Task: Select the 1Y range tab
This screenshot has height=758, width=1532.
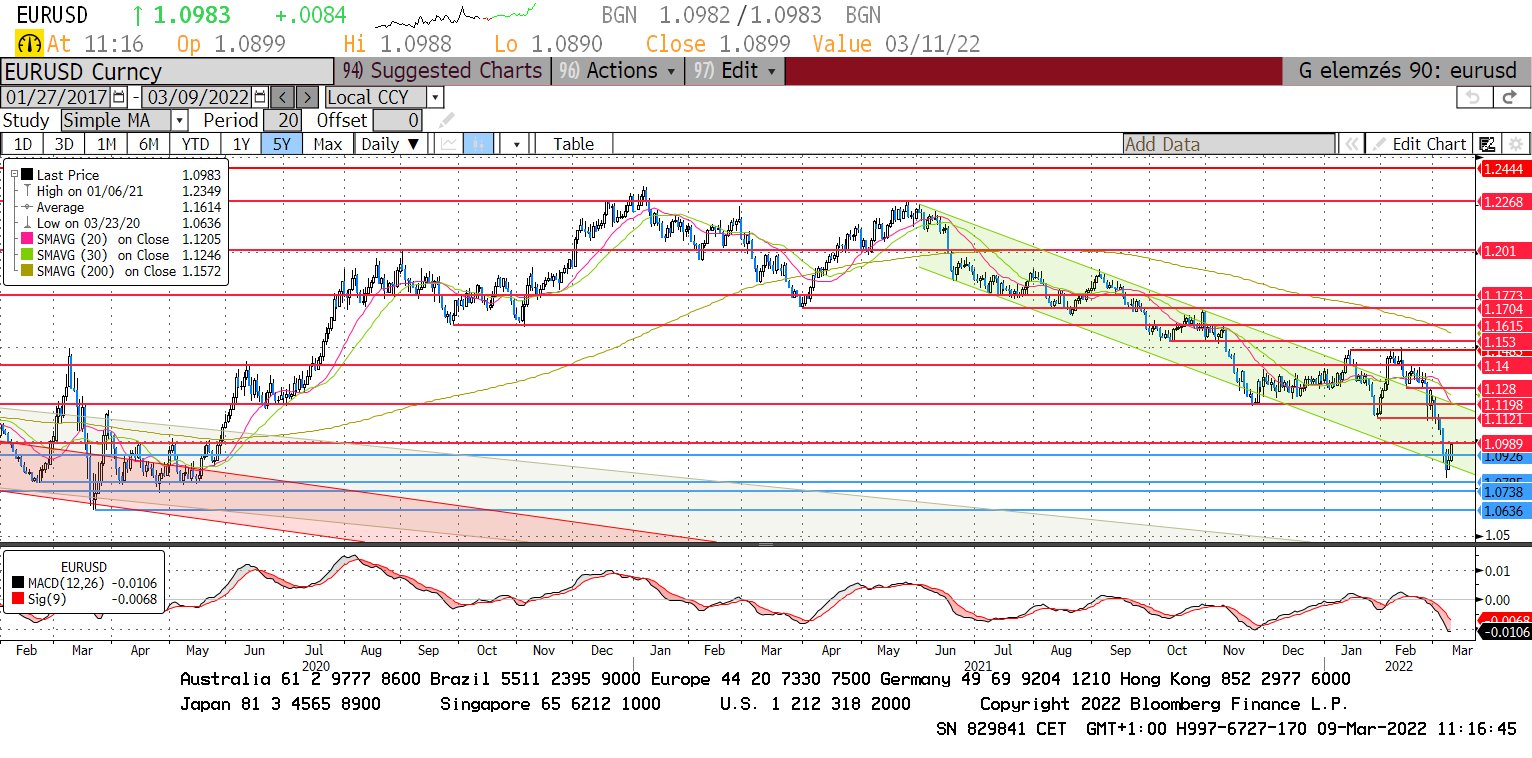Action: tap(241, 144)
